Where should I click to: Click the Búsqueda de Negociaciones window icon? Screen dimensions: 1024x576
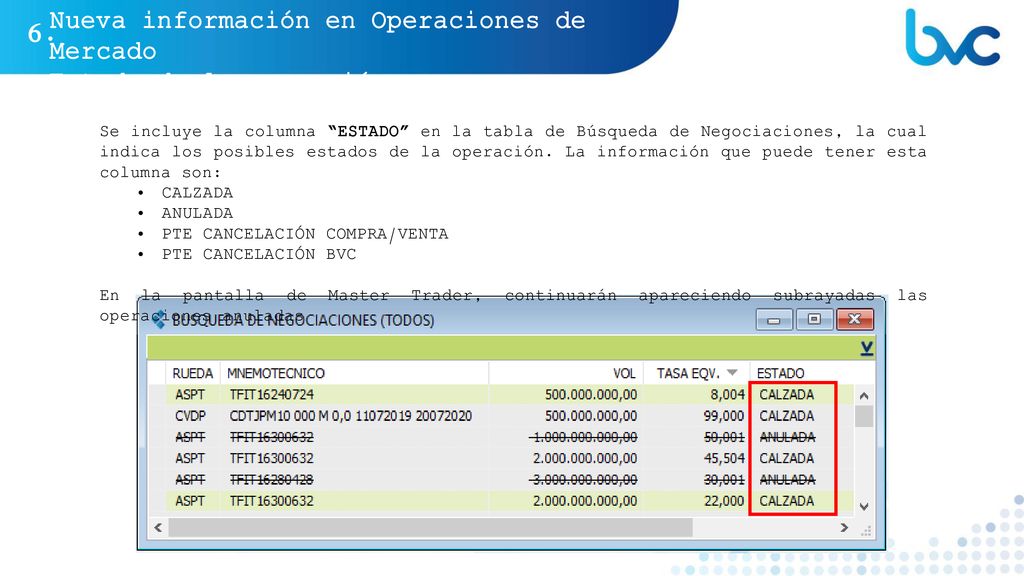click(x=159, y=319)
